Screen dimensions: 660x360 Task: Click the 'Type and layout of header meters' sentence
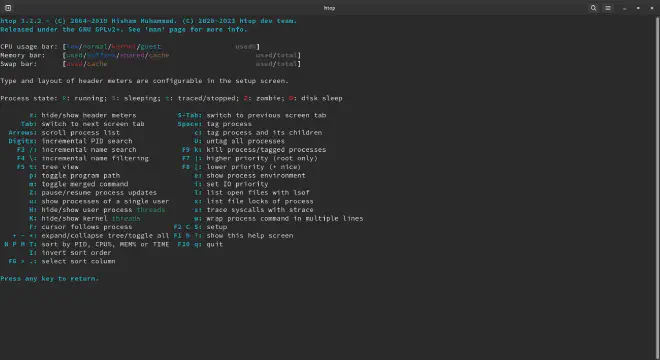coord(144,81)
